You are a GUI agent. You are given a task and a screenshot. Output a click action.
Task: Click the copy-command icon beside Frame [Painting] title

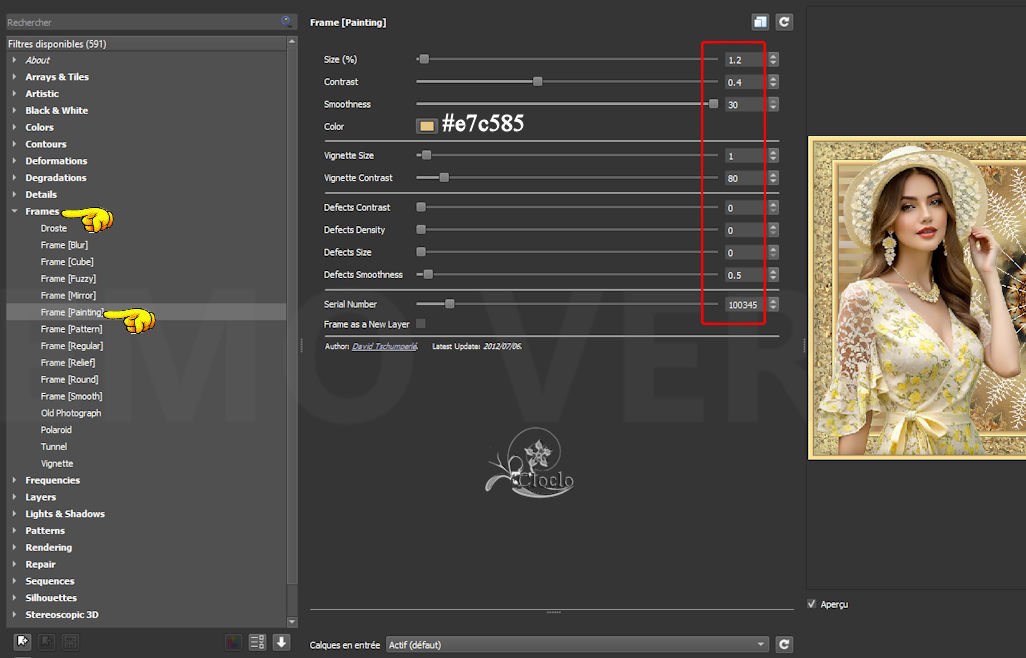click(x=761, y=22)
